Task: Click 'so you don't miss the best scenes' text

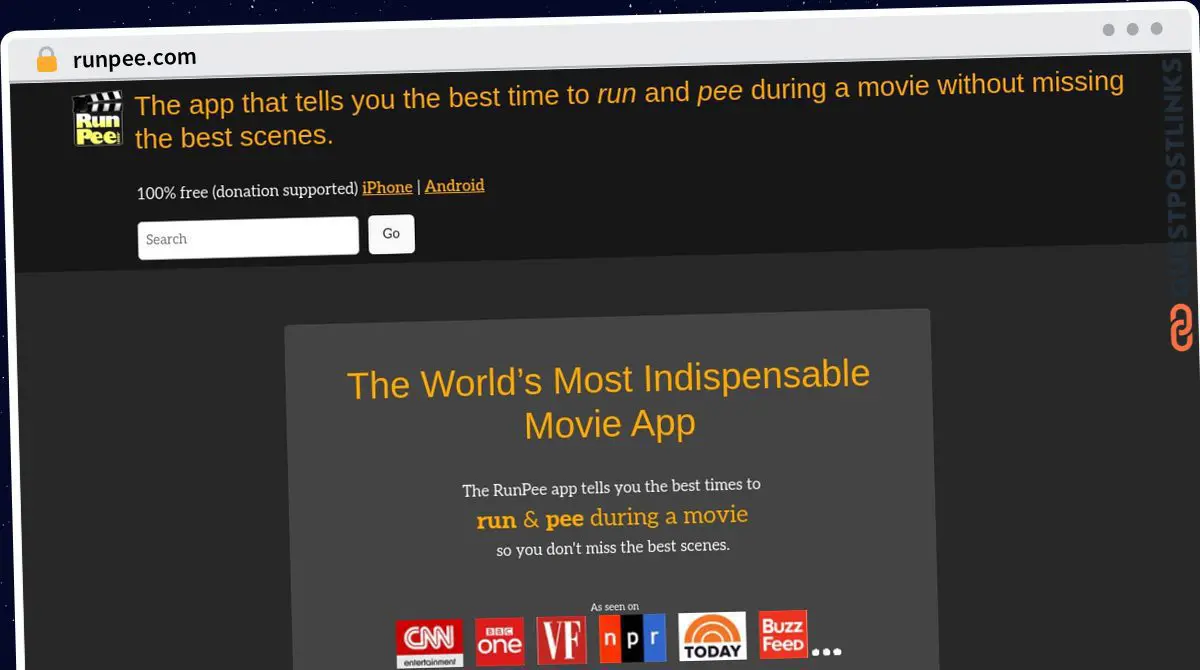Action: (x=613, y=548)
